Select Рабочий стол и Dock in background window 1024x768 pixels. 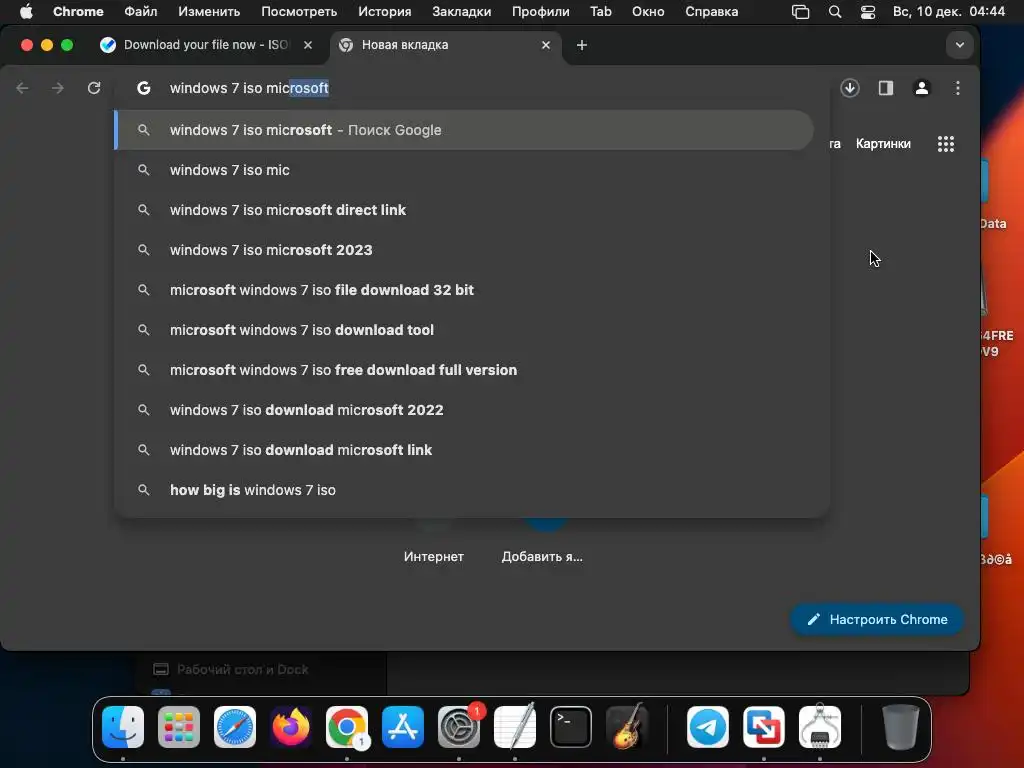[x=242, y=669]
